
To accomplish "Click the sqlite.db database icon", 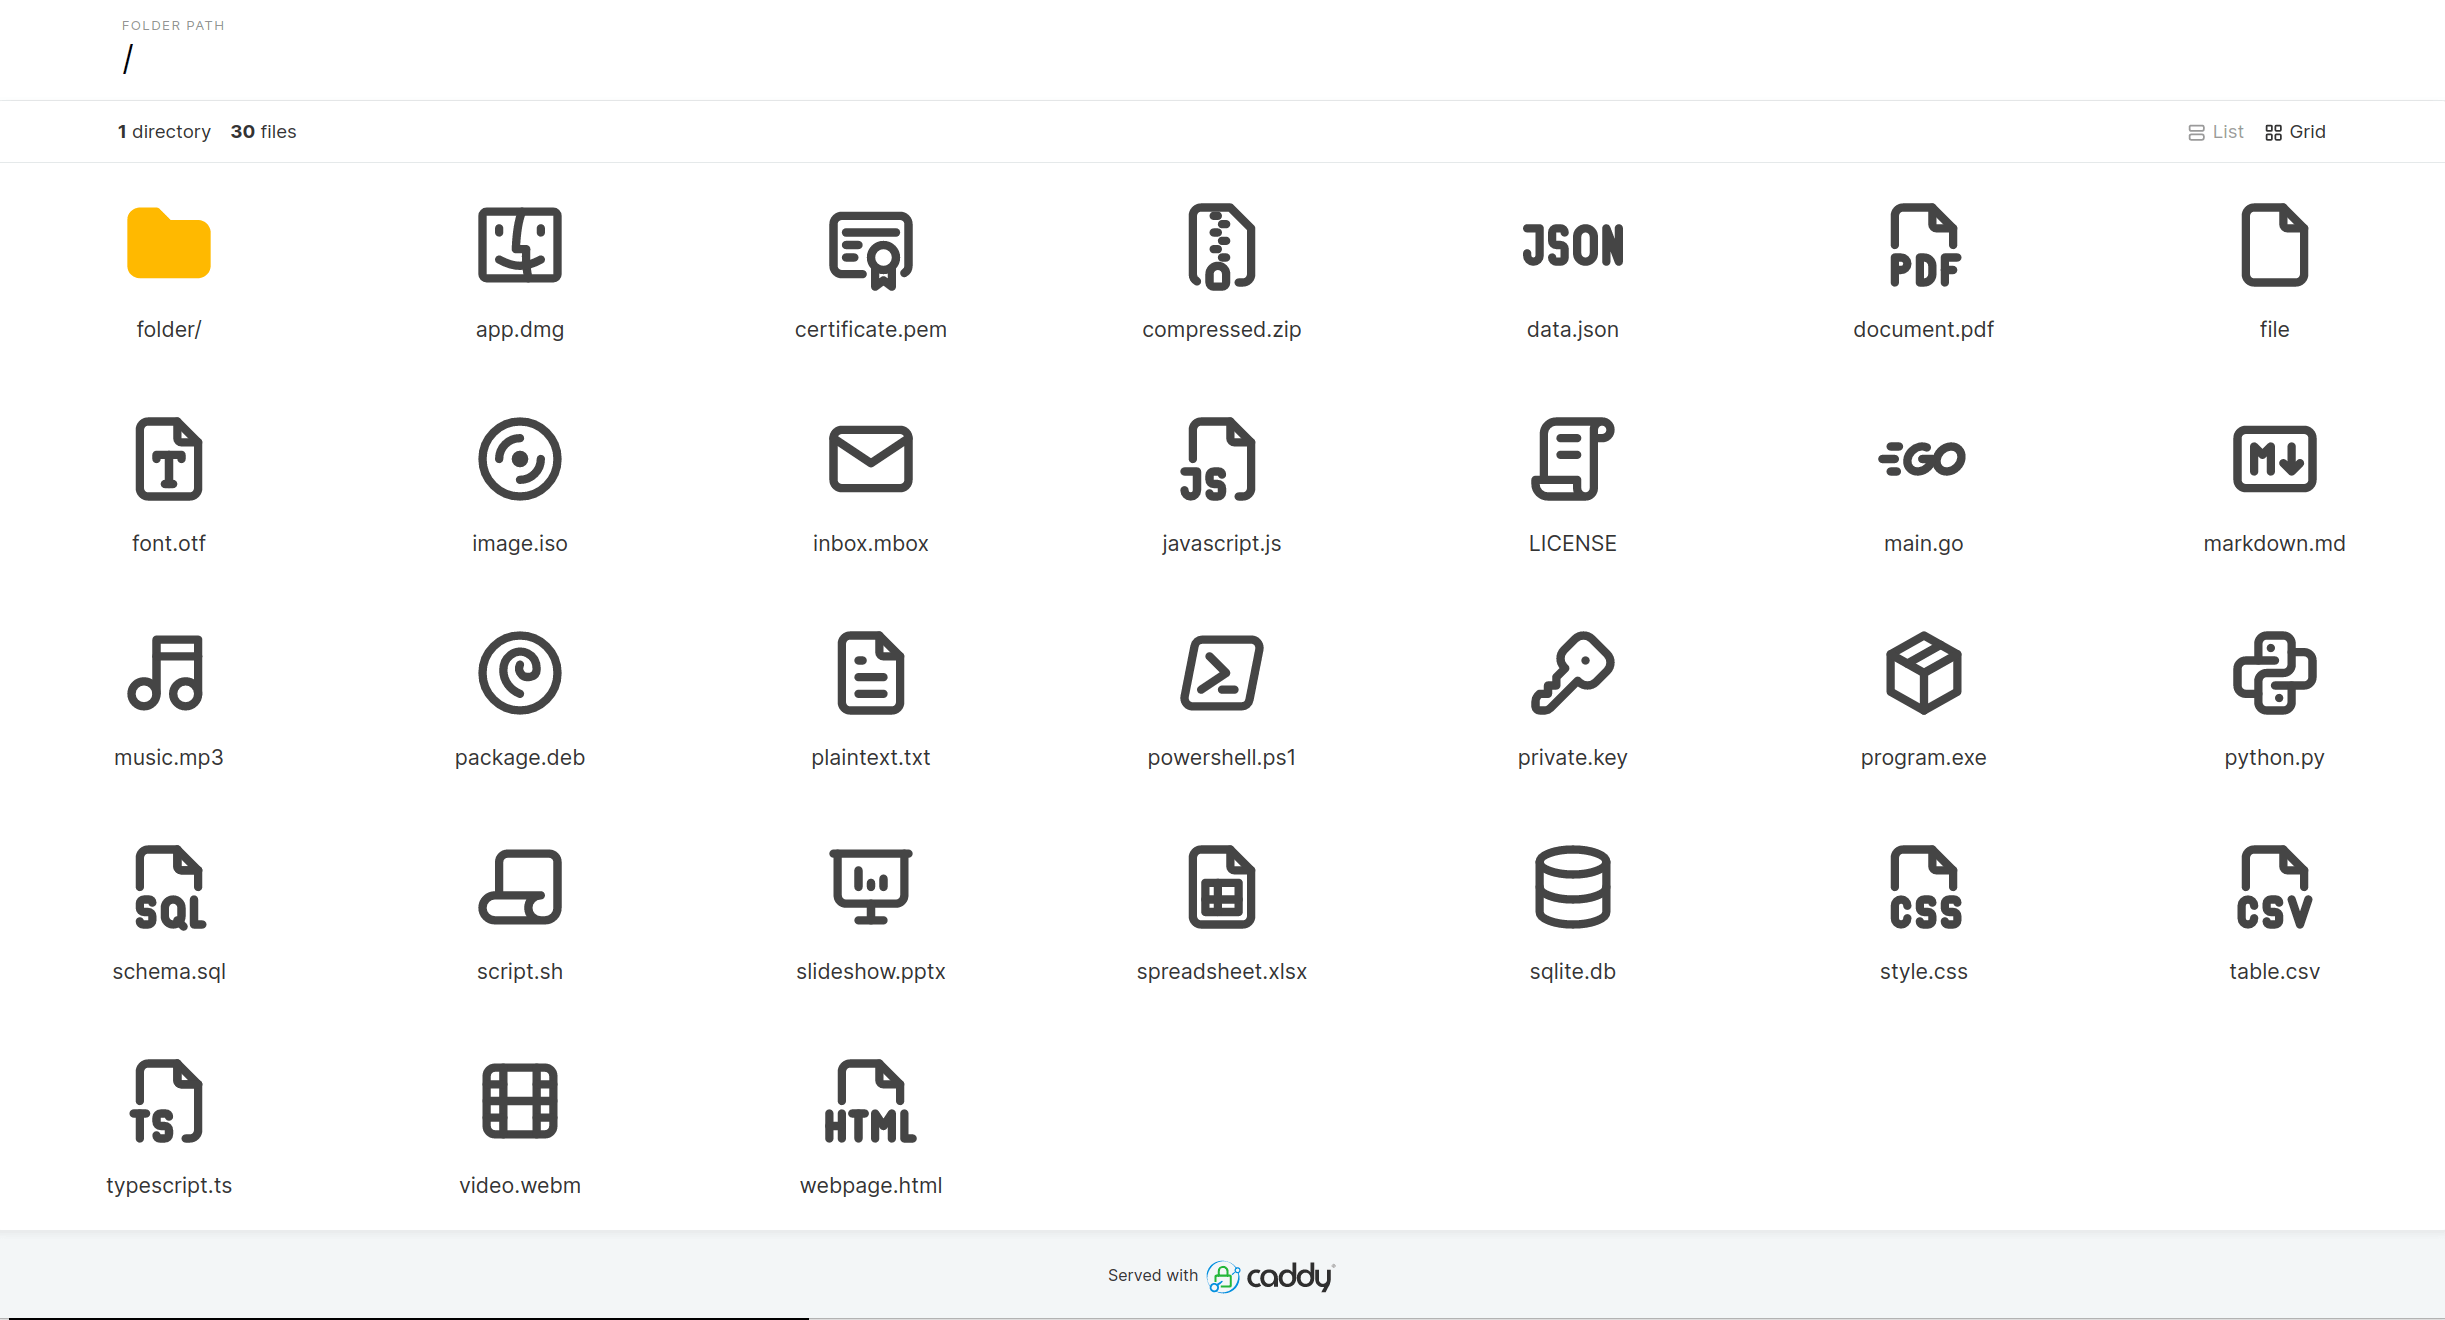I will [x=1572, y=886].
